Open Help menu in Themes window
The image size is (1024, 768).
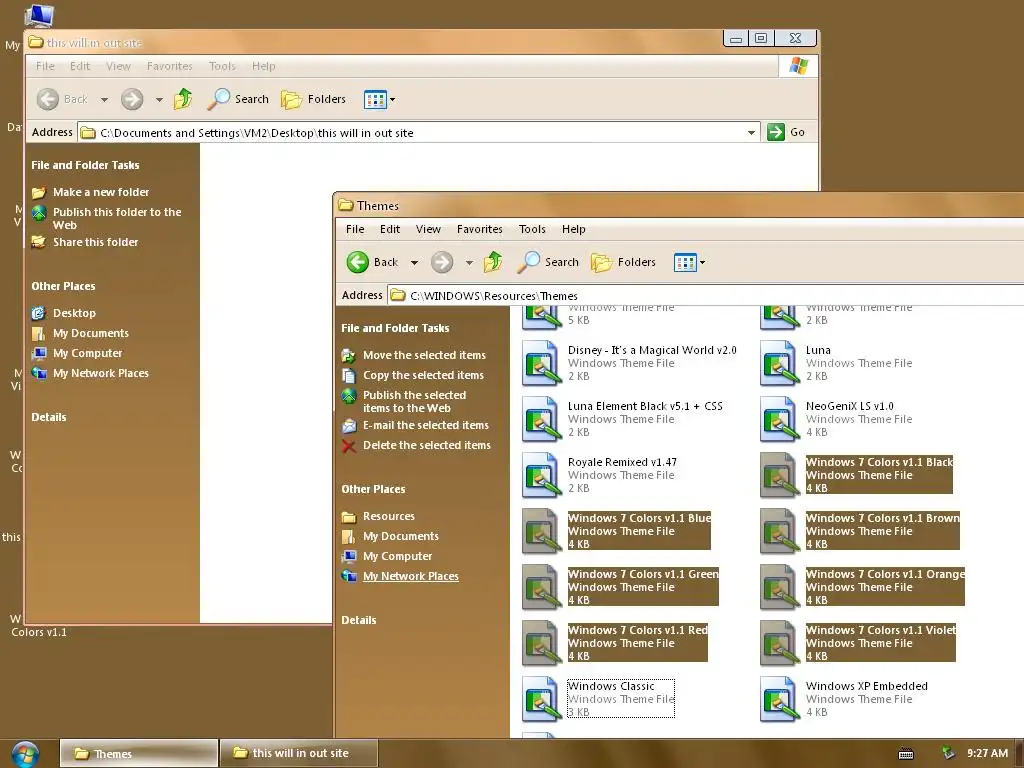(573, 229)
